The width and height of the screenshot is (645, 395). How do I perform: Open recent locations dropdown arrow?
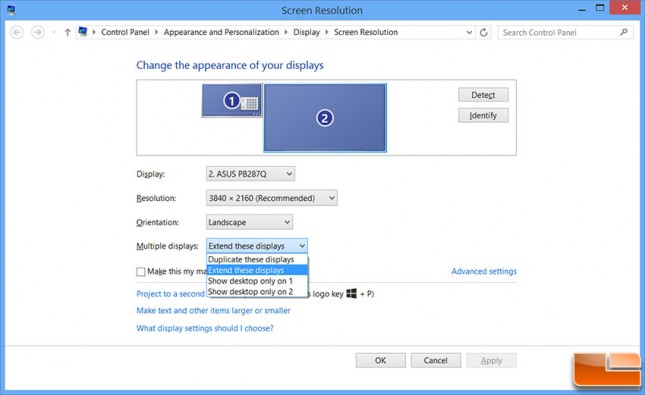(53, 32)
